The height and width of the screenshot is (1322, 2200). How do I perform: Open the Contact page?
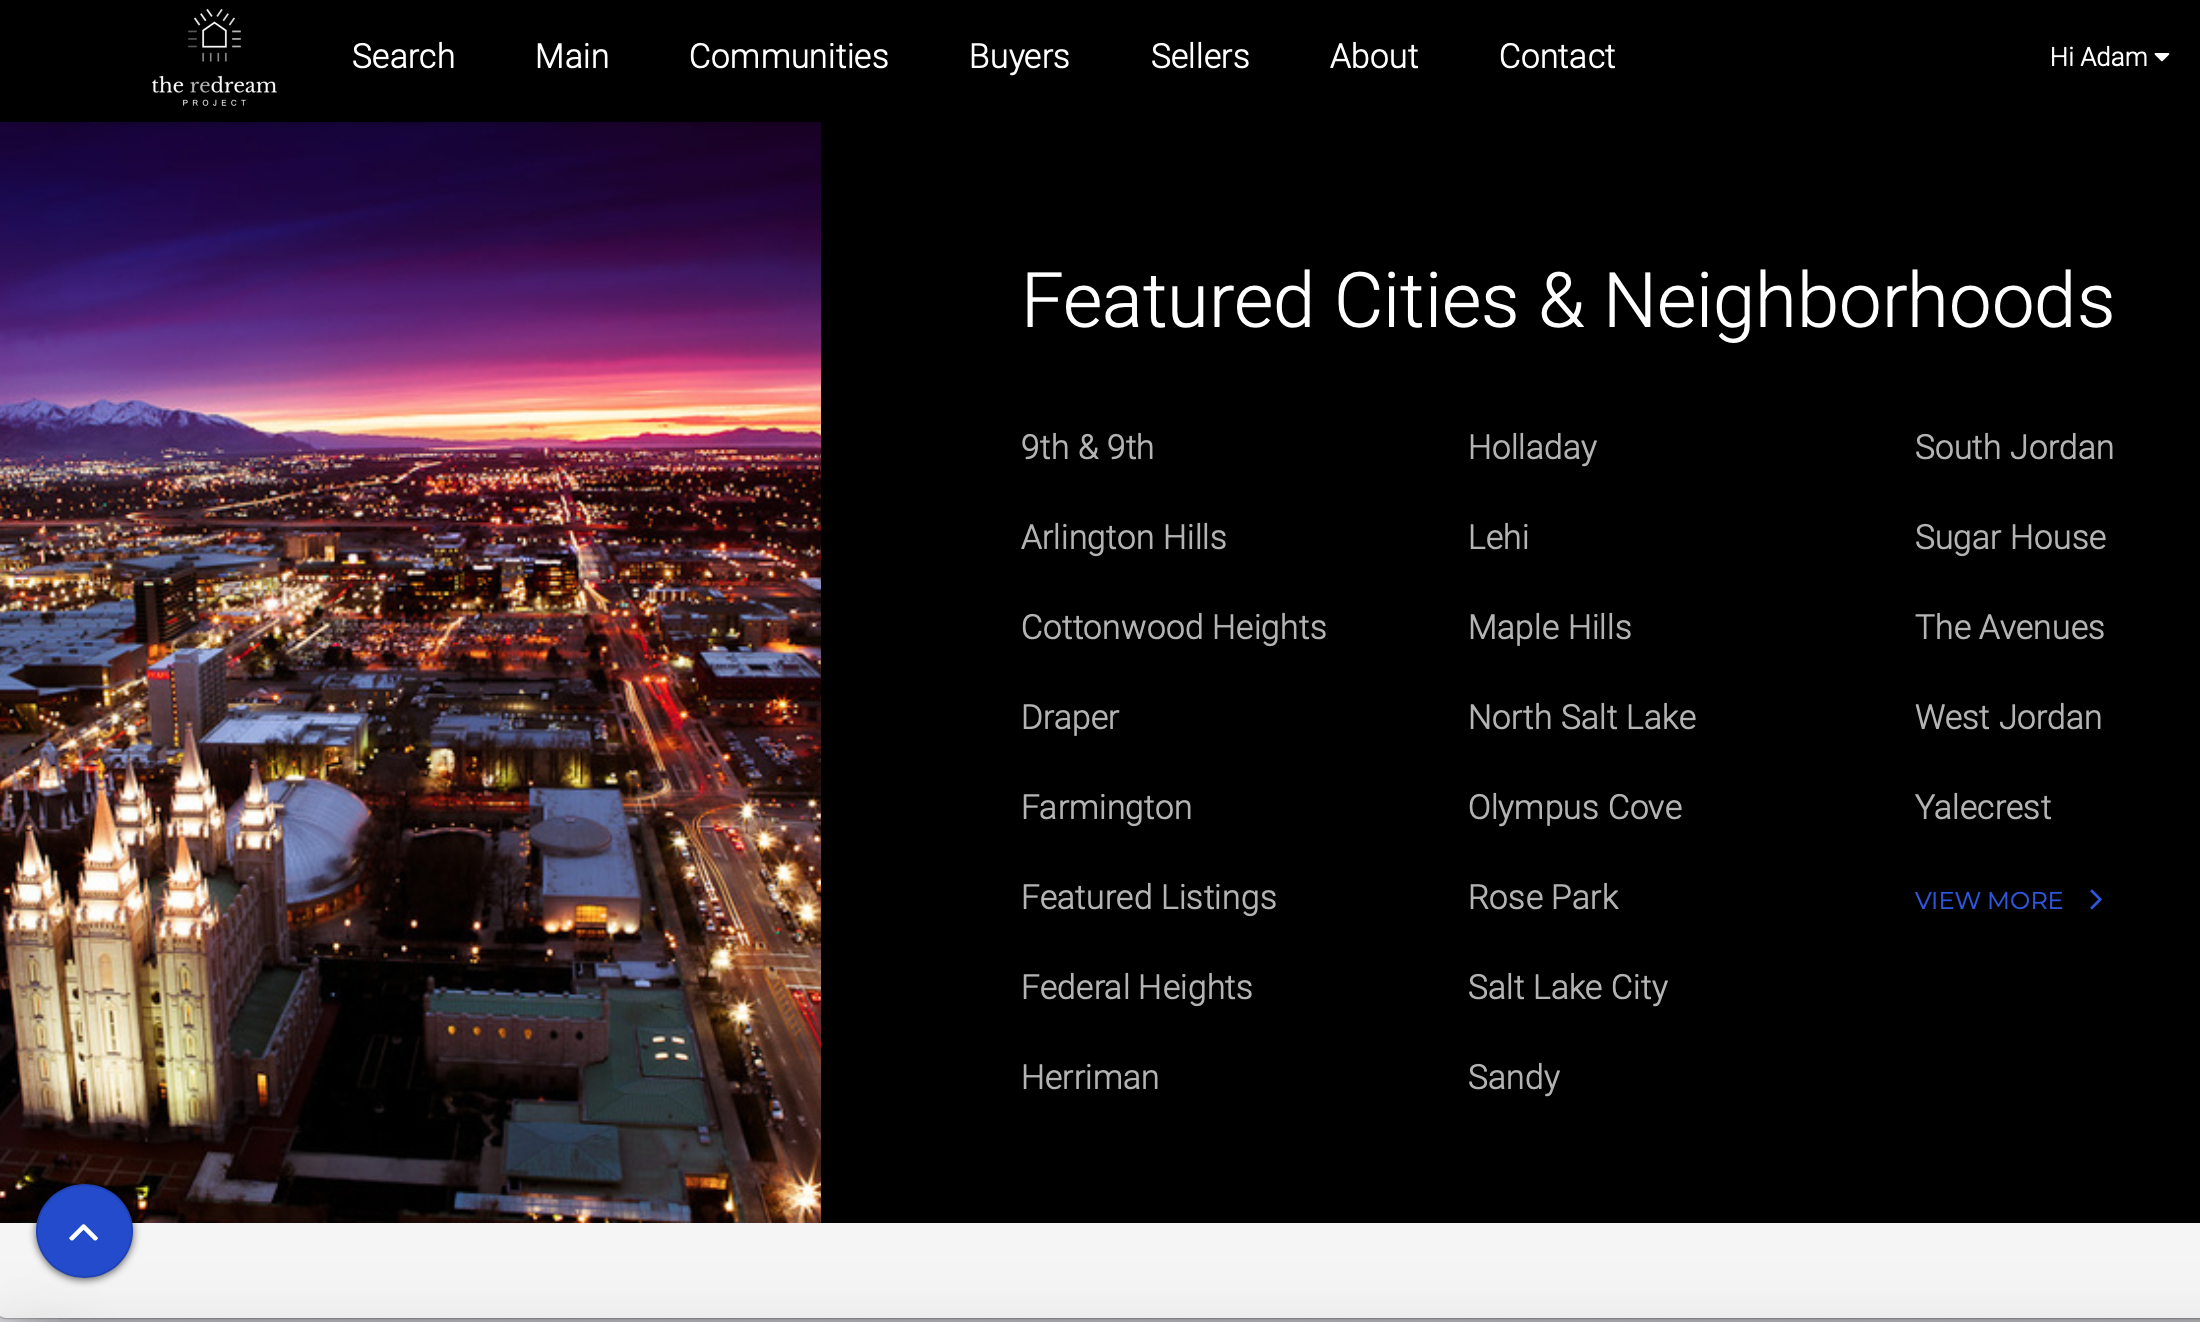[x=1556, y=56]
